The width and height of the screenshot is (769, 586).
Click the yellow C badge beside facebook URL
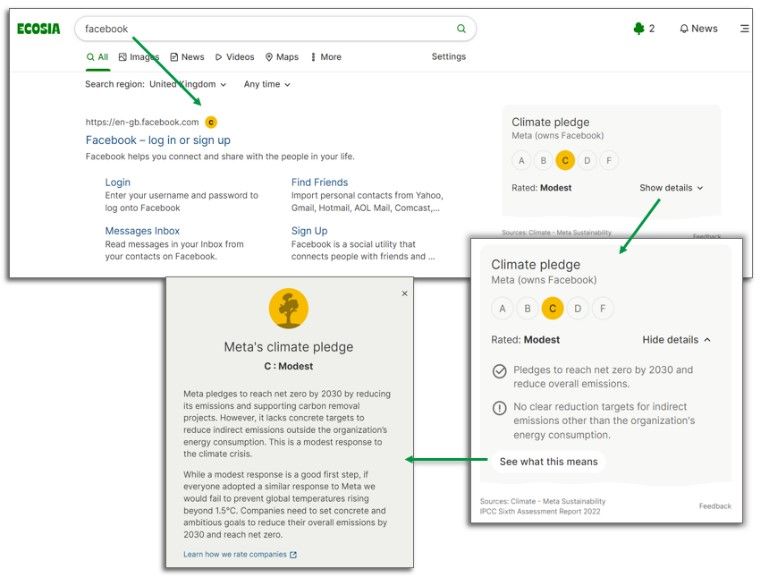pos(211,122)
